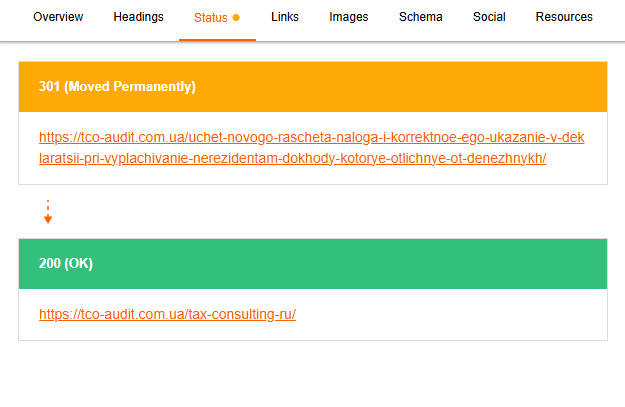The image size is (625, 407).
Task: Select the Status tab
Action: (211, 18)
